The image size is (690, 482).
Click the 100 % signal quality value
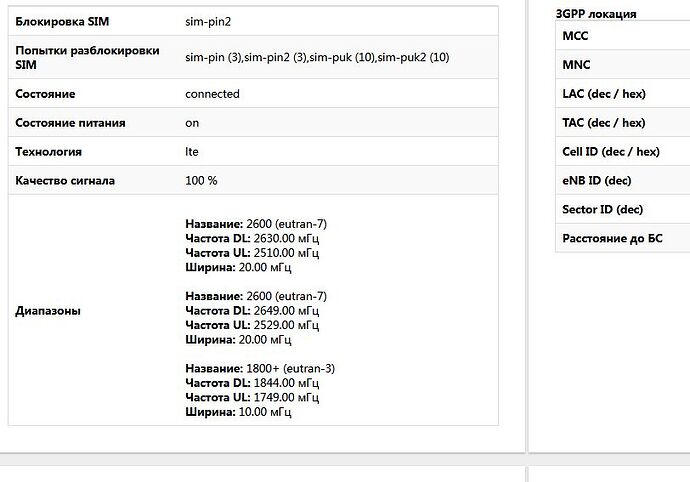(201, 181)
